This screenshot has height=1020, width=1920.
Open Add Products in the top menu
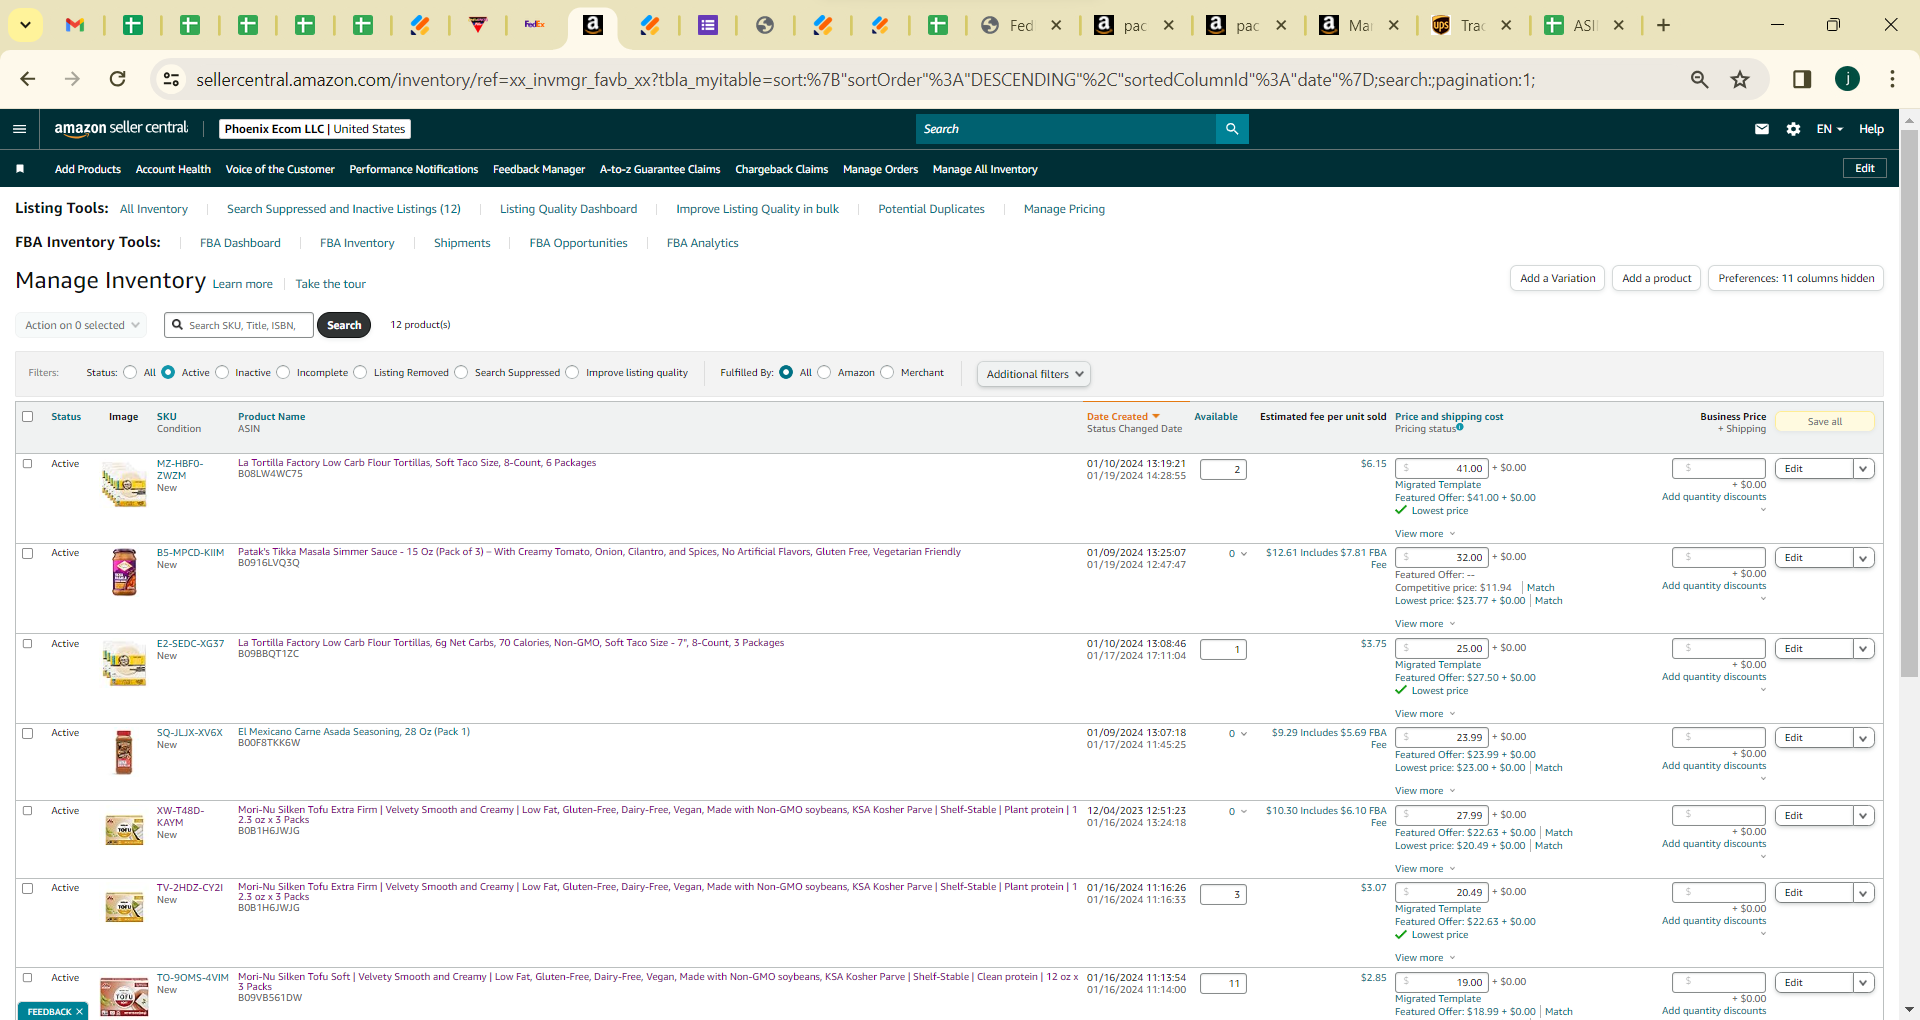point(88,169)
